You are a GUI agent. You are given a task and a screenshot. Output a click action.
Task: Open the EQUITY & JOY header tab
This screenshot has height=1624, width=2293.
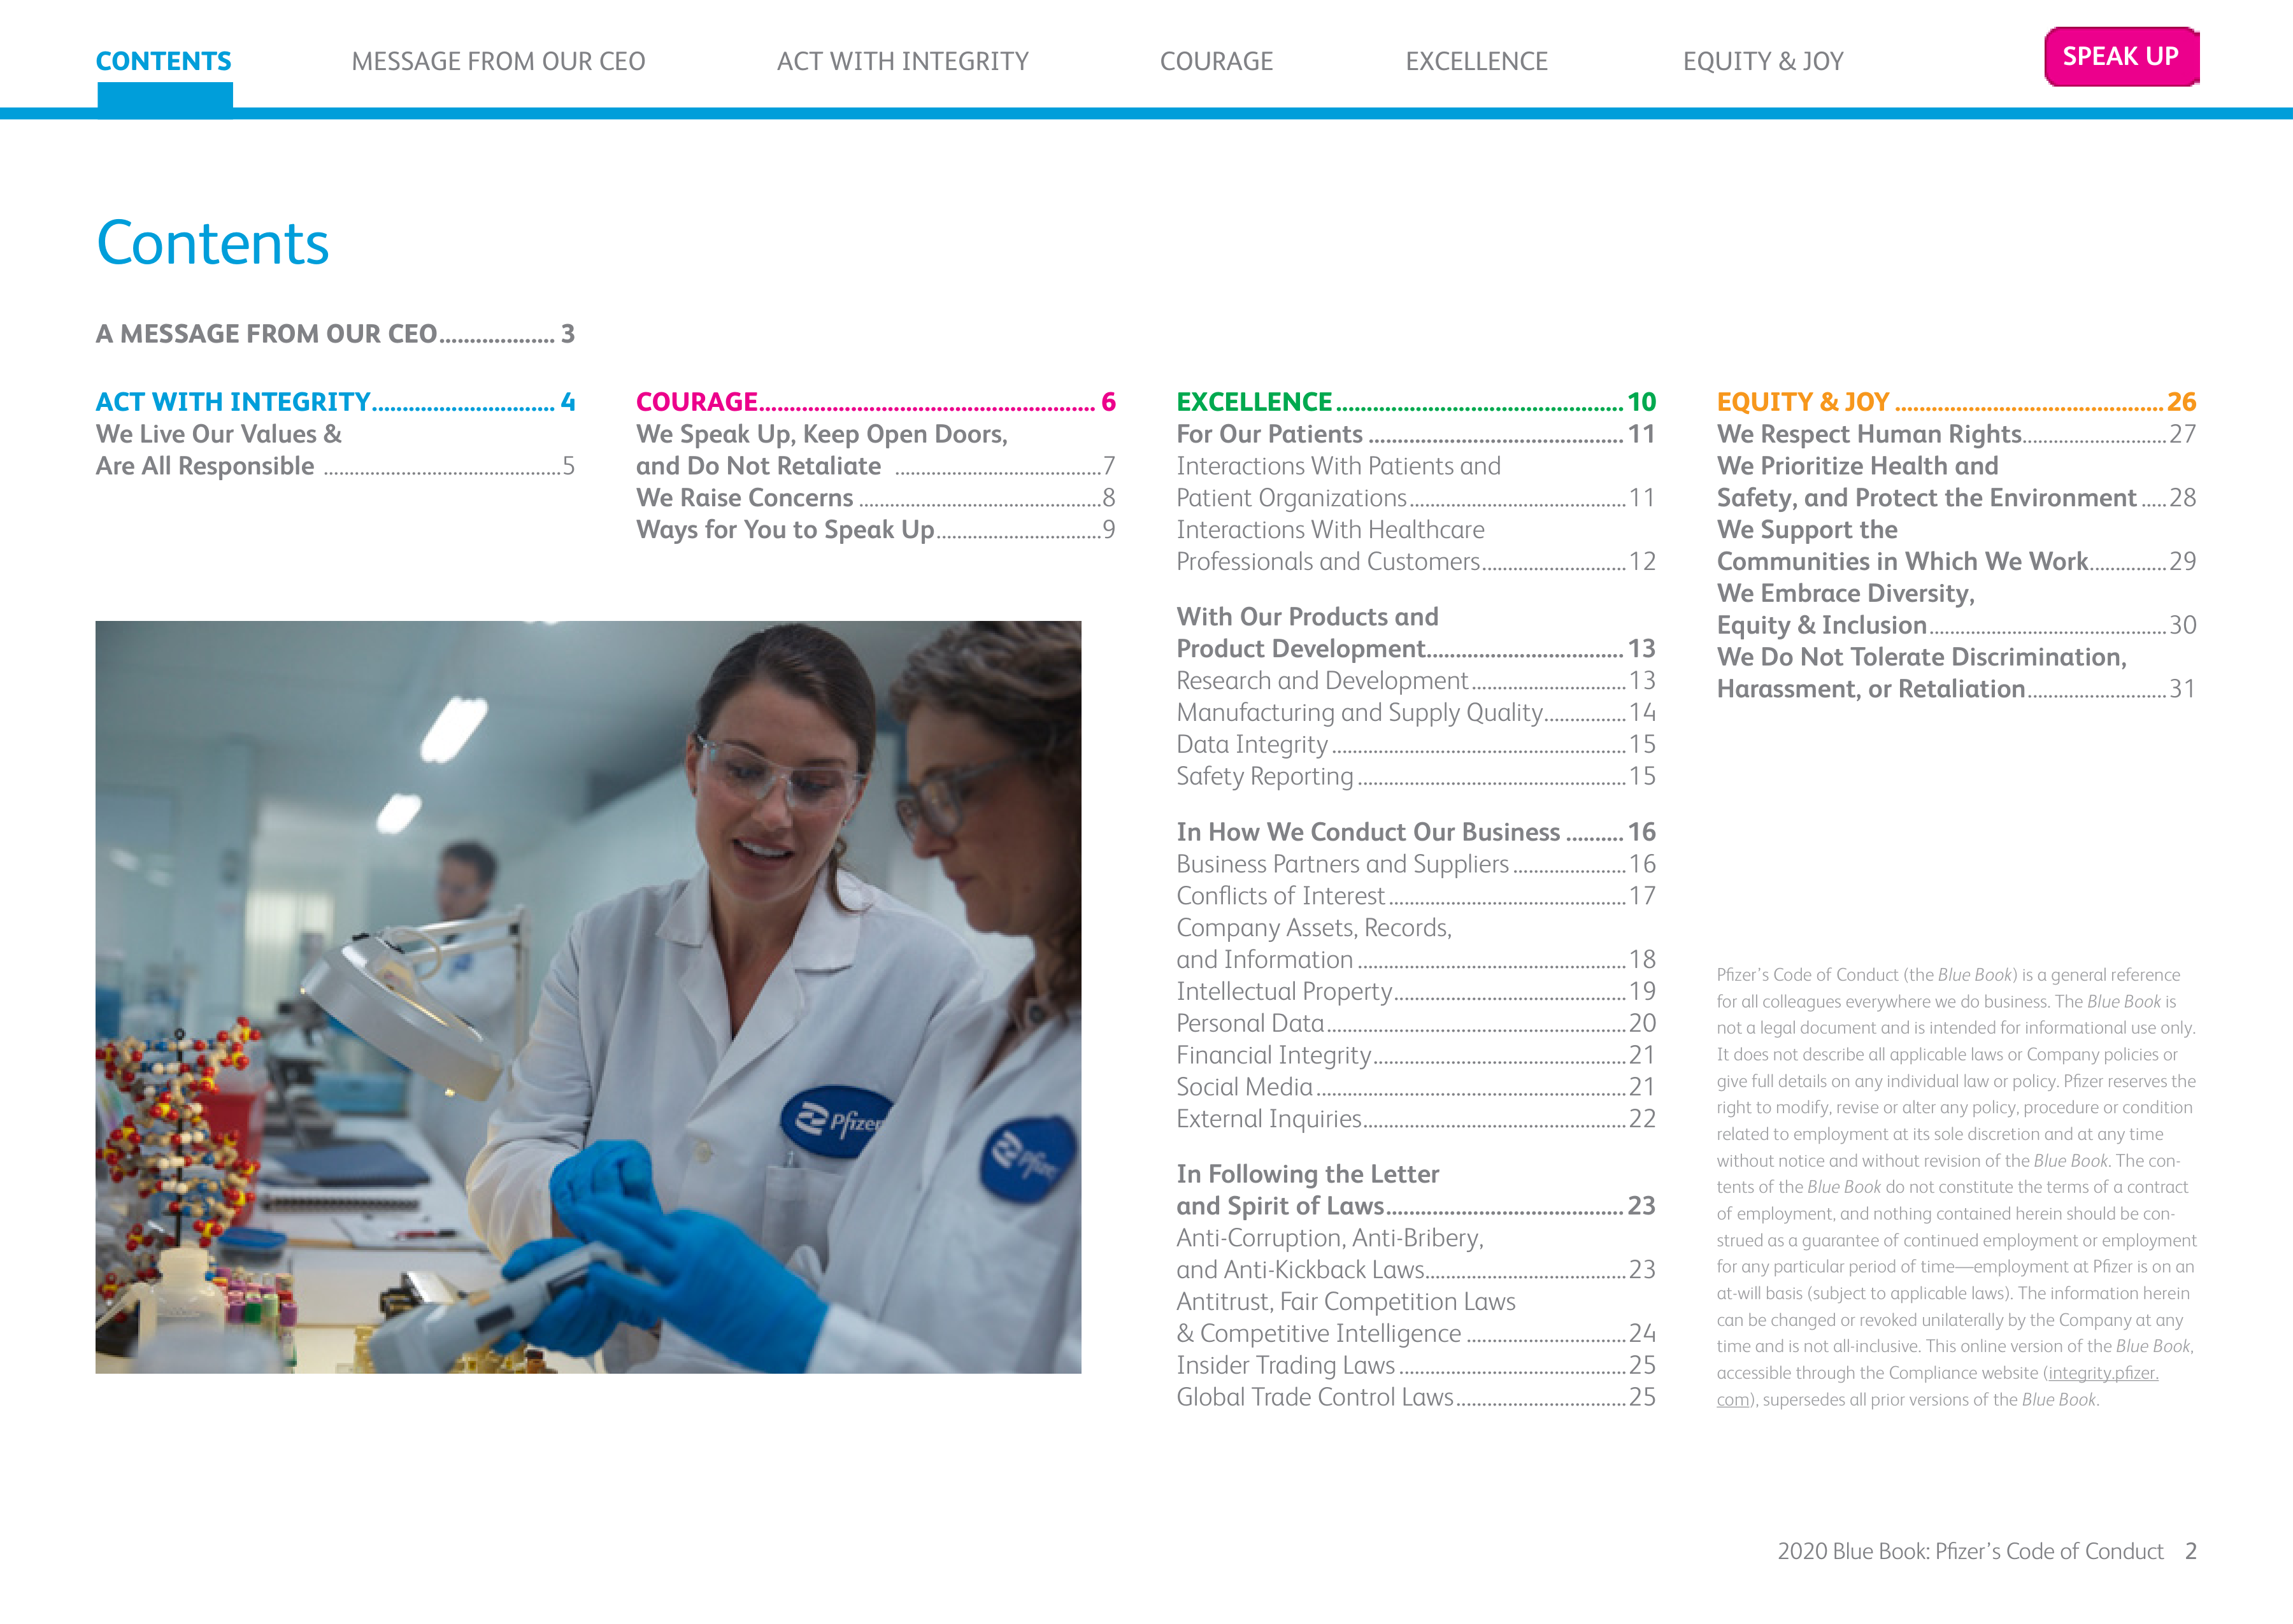(x=1763, y=61)
